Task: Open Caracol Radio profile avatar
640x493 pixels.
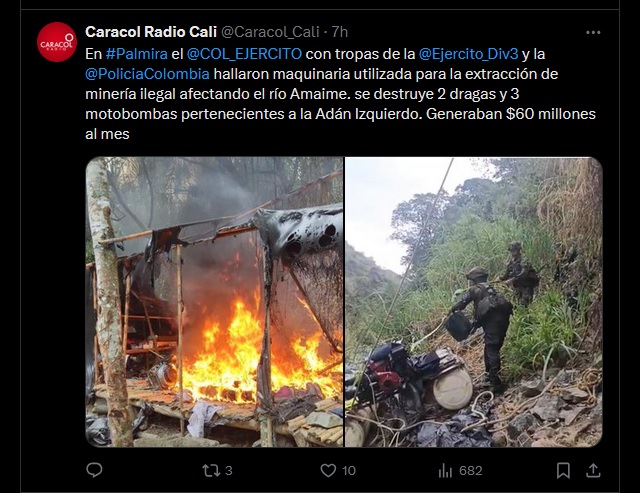Action: pos(57,42)
